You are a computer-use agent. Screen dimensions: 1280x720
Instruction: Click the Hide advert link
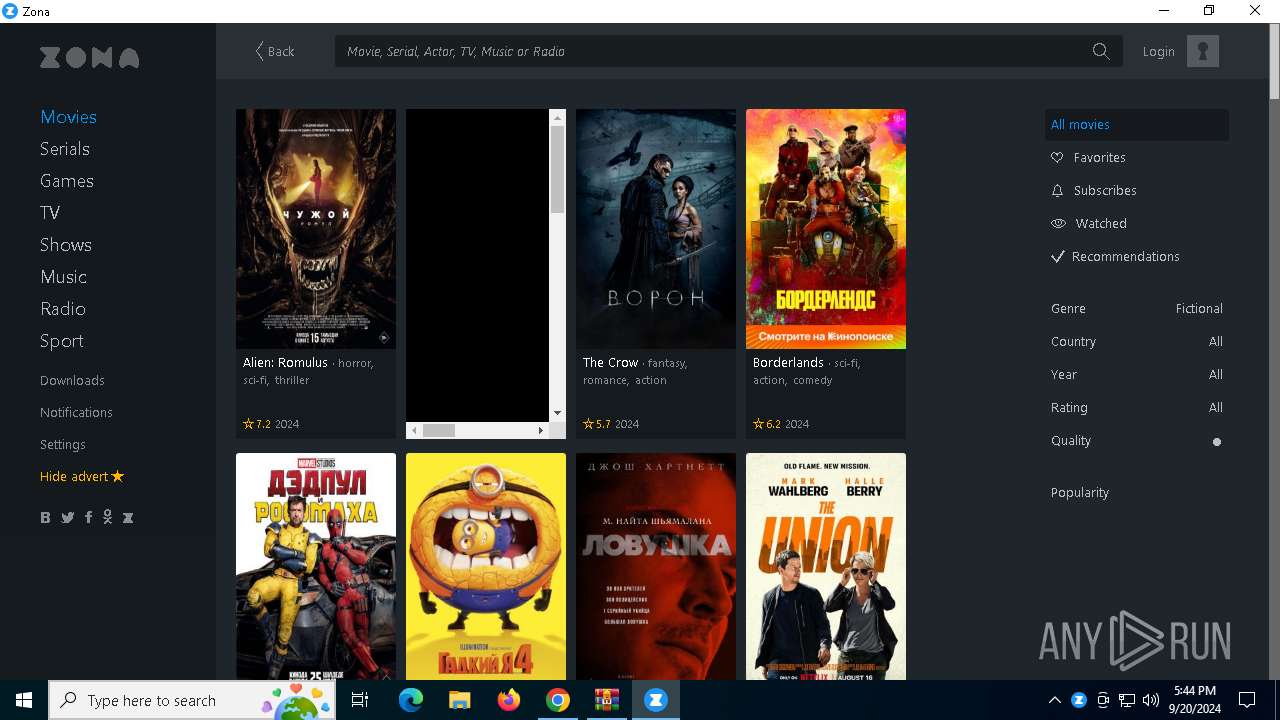[74, 476]
